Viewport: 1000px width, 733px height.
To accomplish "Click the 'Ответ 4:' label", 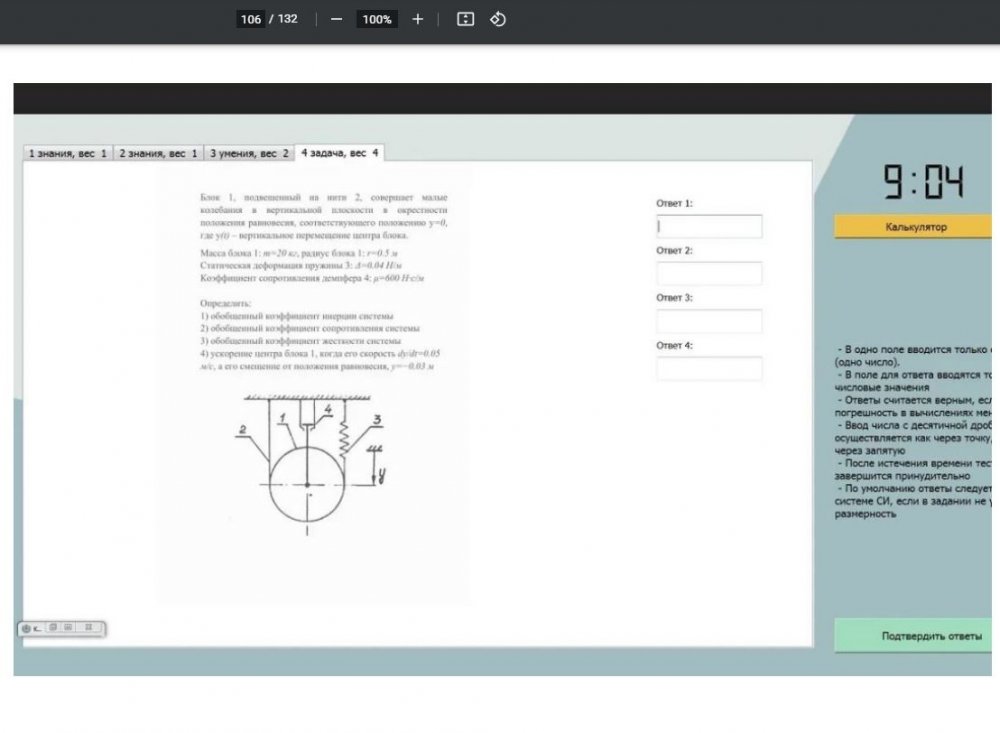I will click(674, 345).
